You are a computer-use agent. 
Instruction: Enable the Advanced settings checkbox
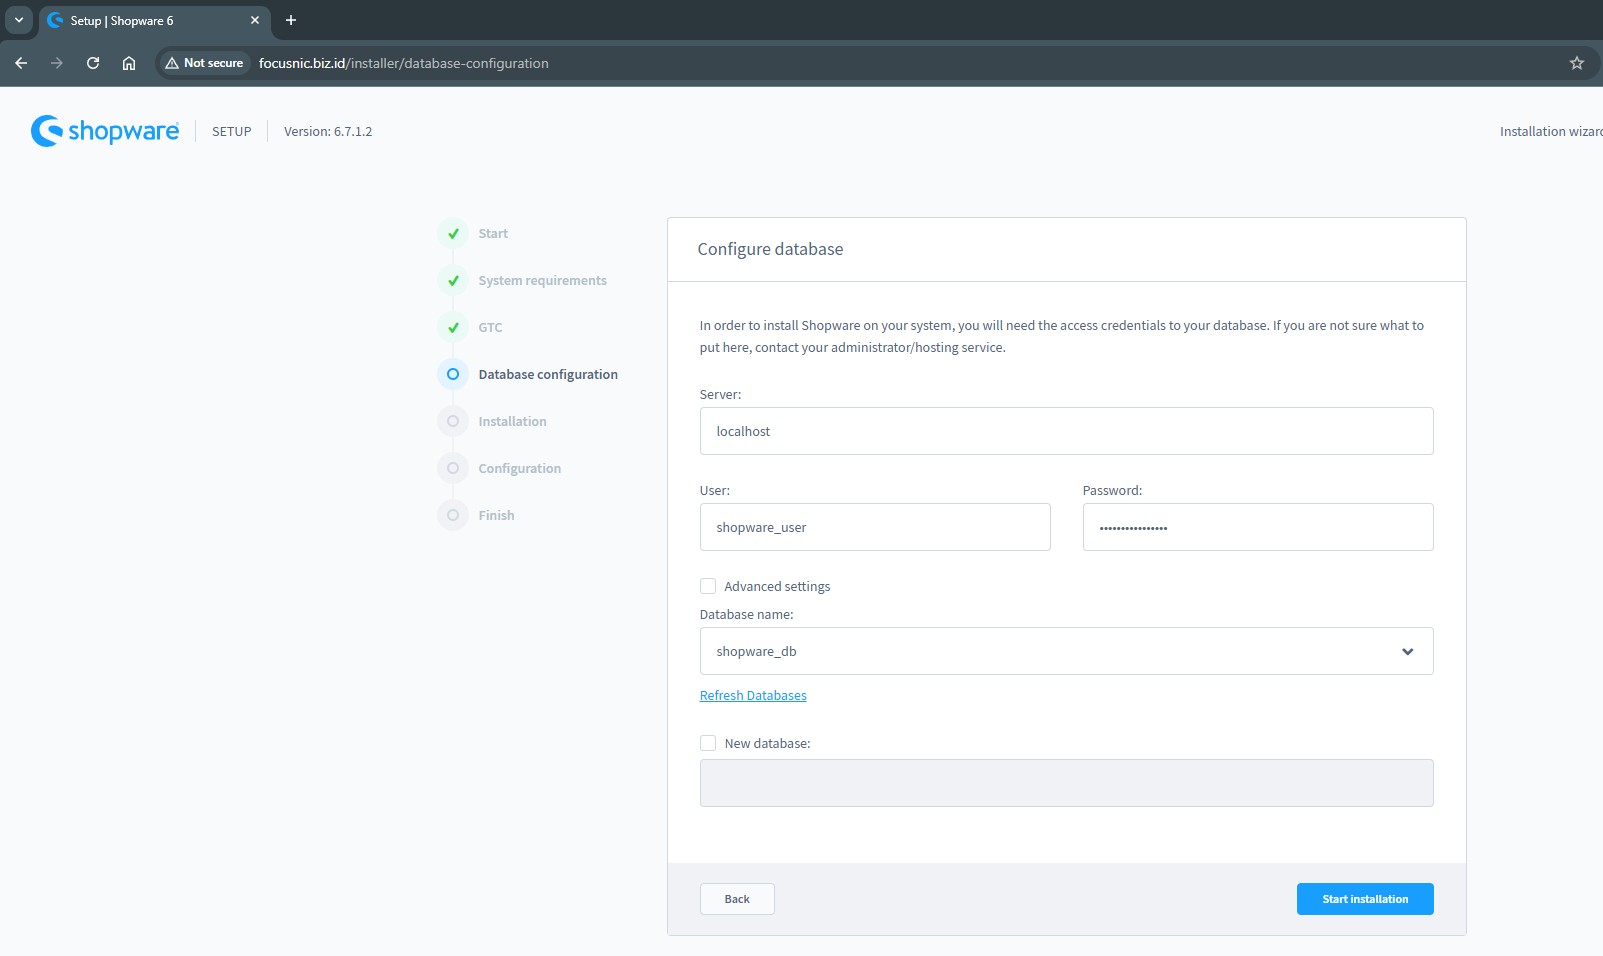(x=708, y=586)
